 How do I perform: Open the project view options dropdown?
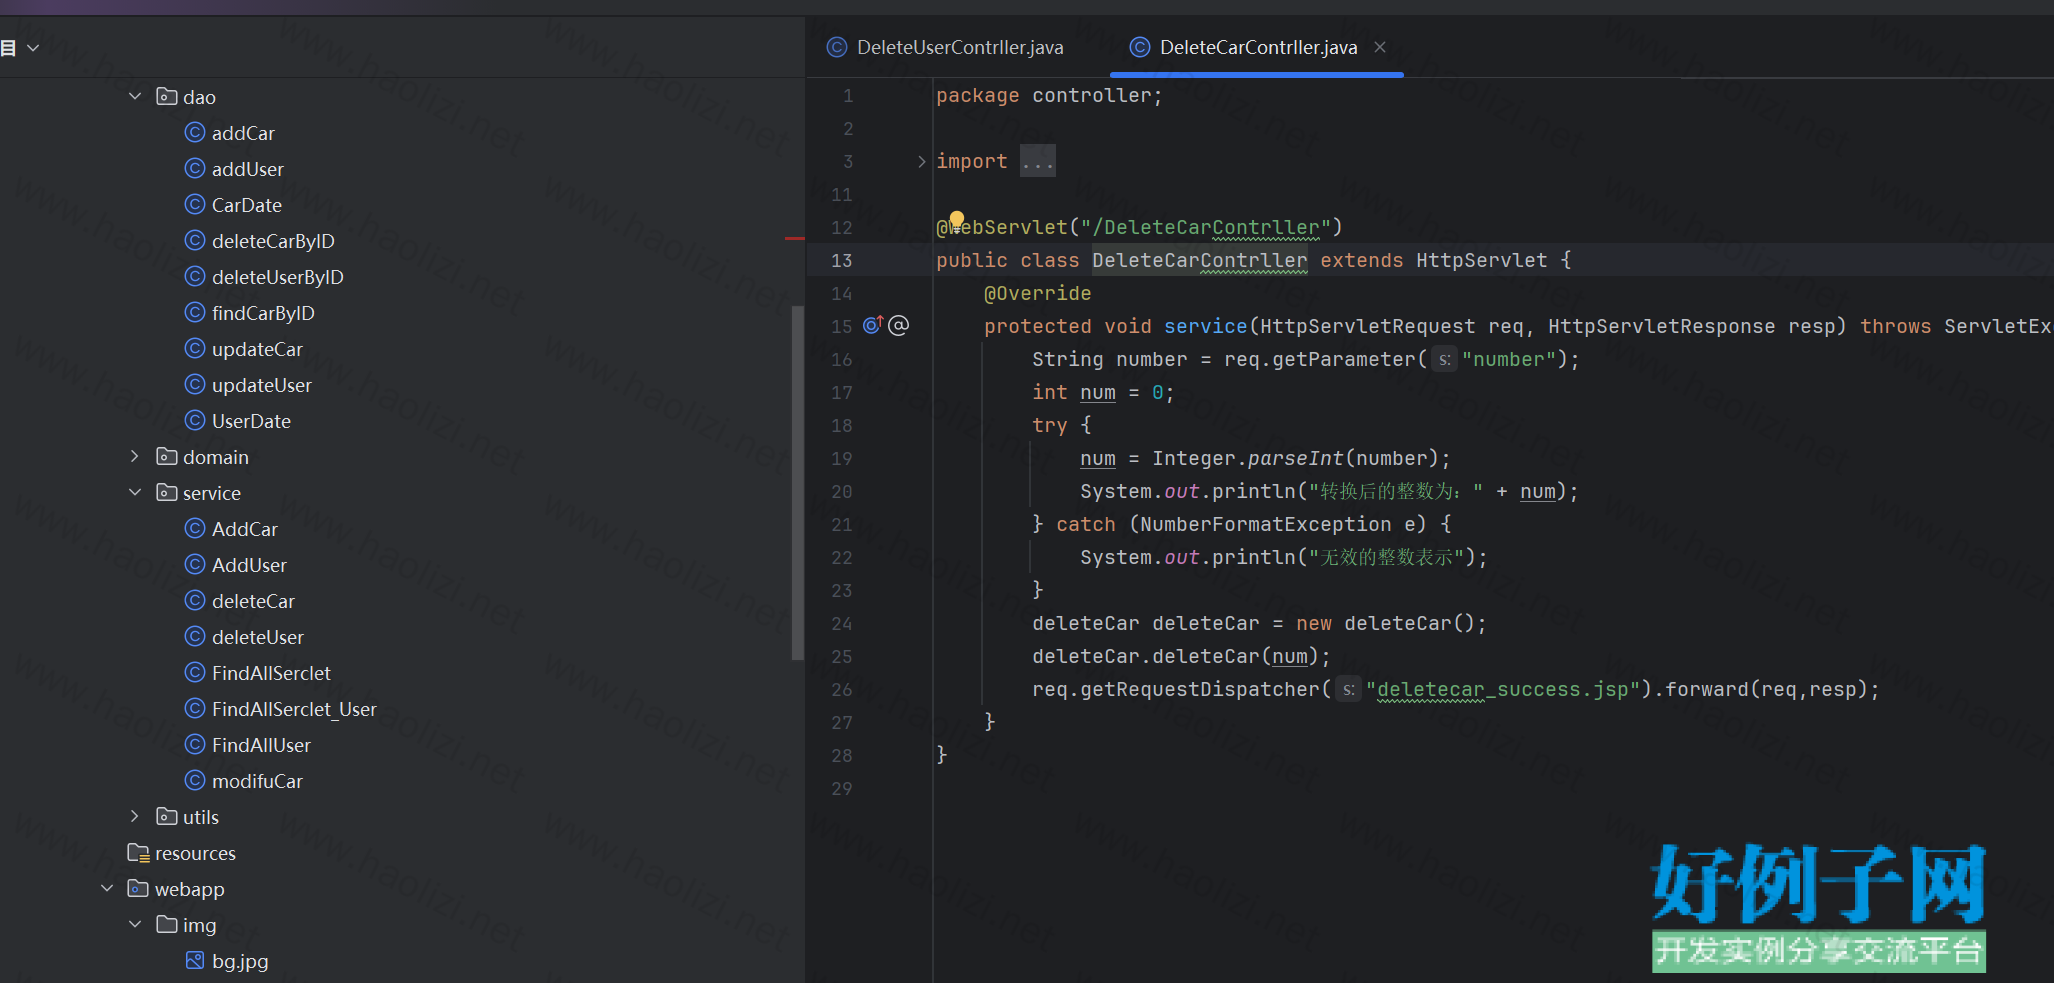pos(33,47)
